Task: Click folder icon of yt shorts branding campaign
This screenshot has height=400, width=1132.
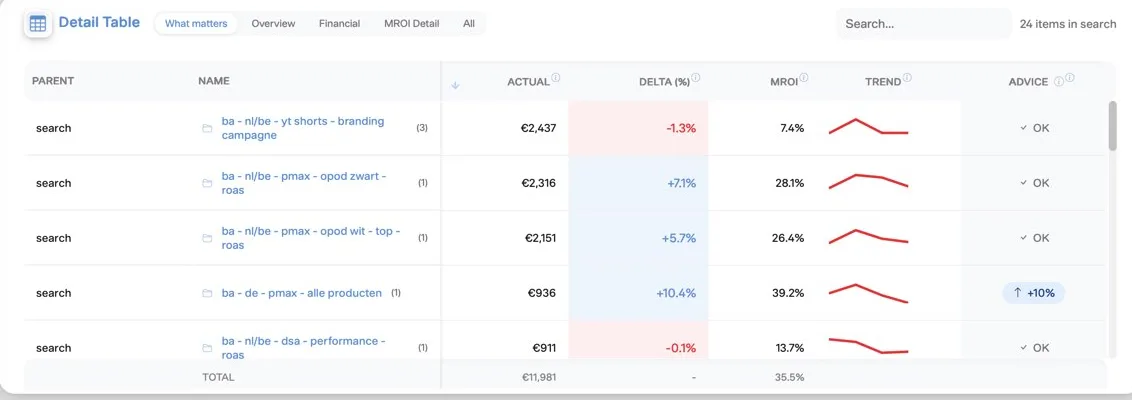Action: click(207, 129)
